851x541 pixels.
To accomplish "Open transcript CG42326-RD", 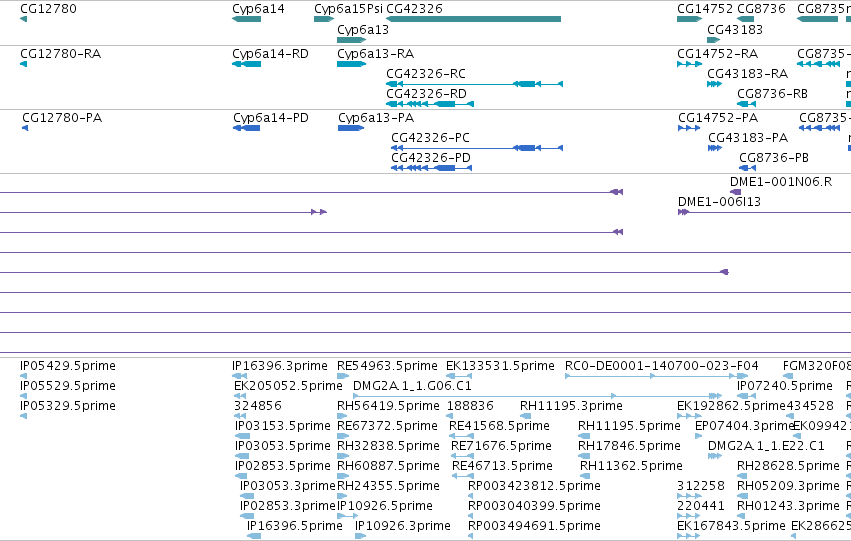I will (426, 94).
